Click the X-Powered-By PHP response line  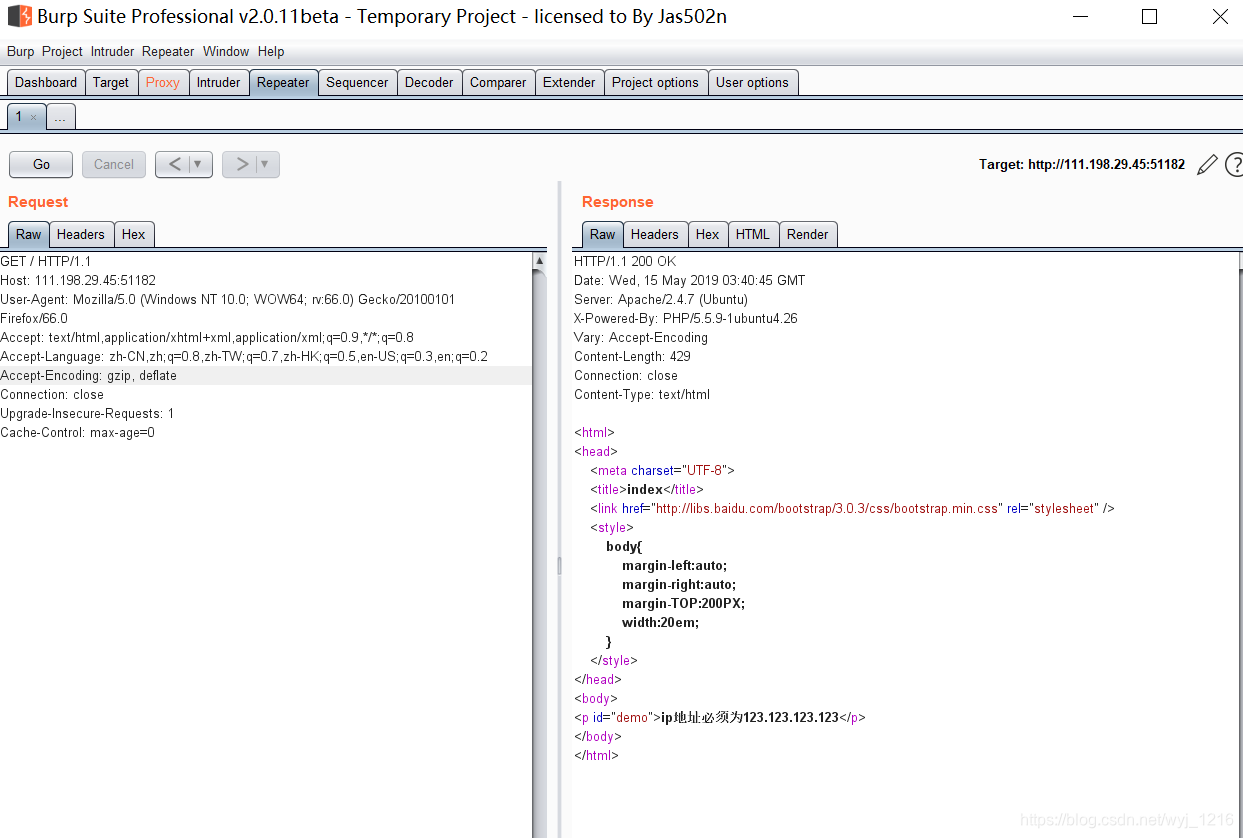tap(686, 318)
